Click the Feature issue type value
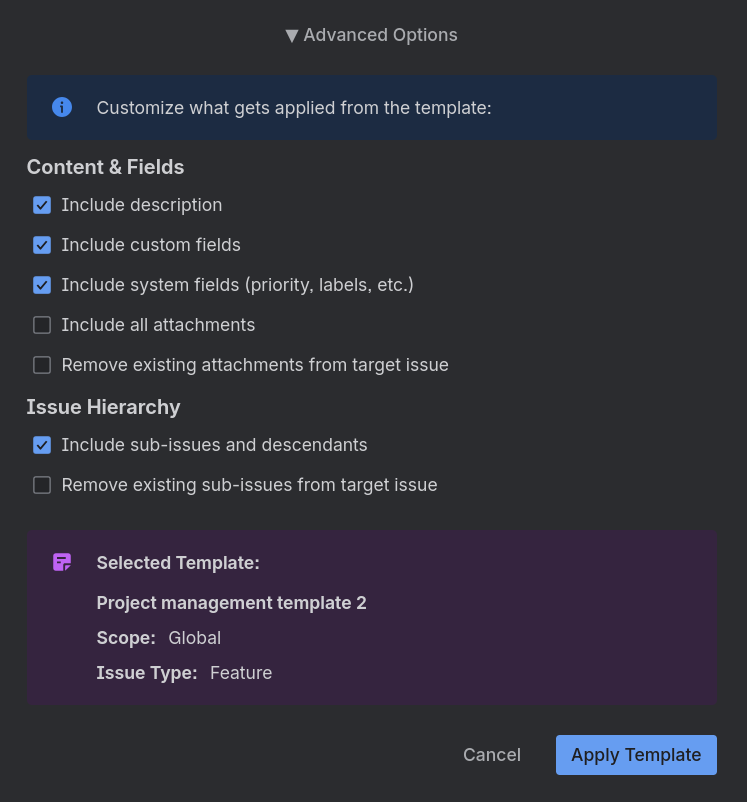The height and width of the screenshot is (802, 747). (241, 673)
